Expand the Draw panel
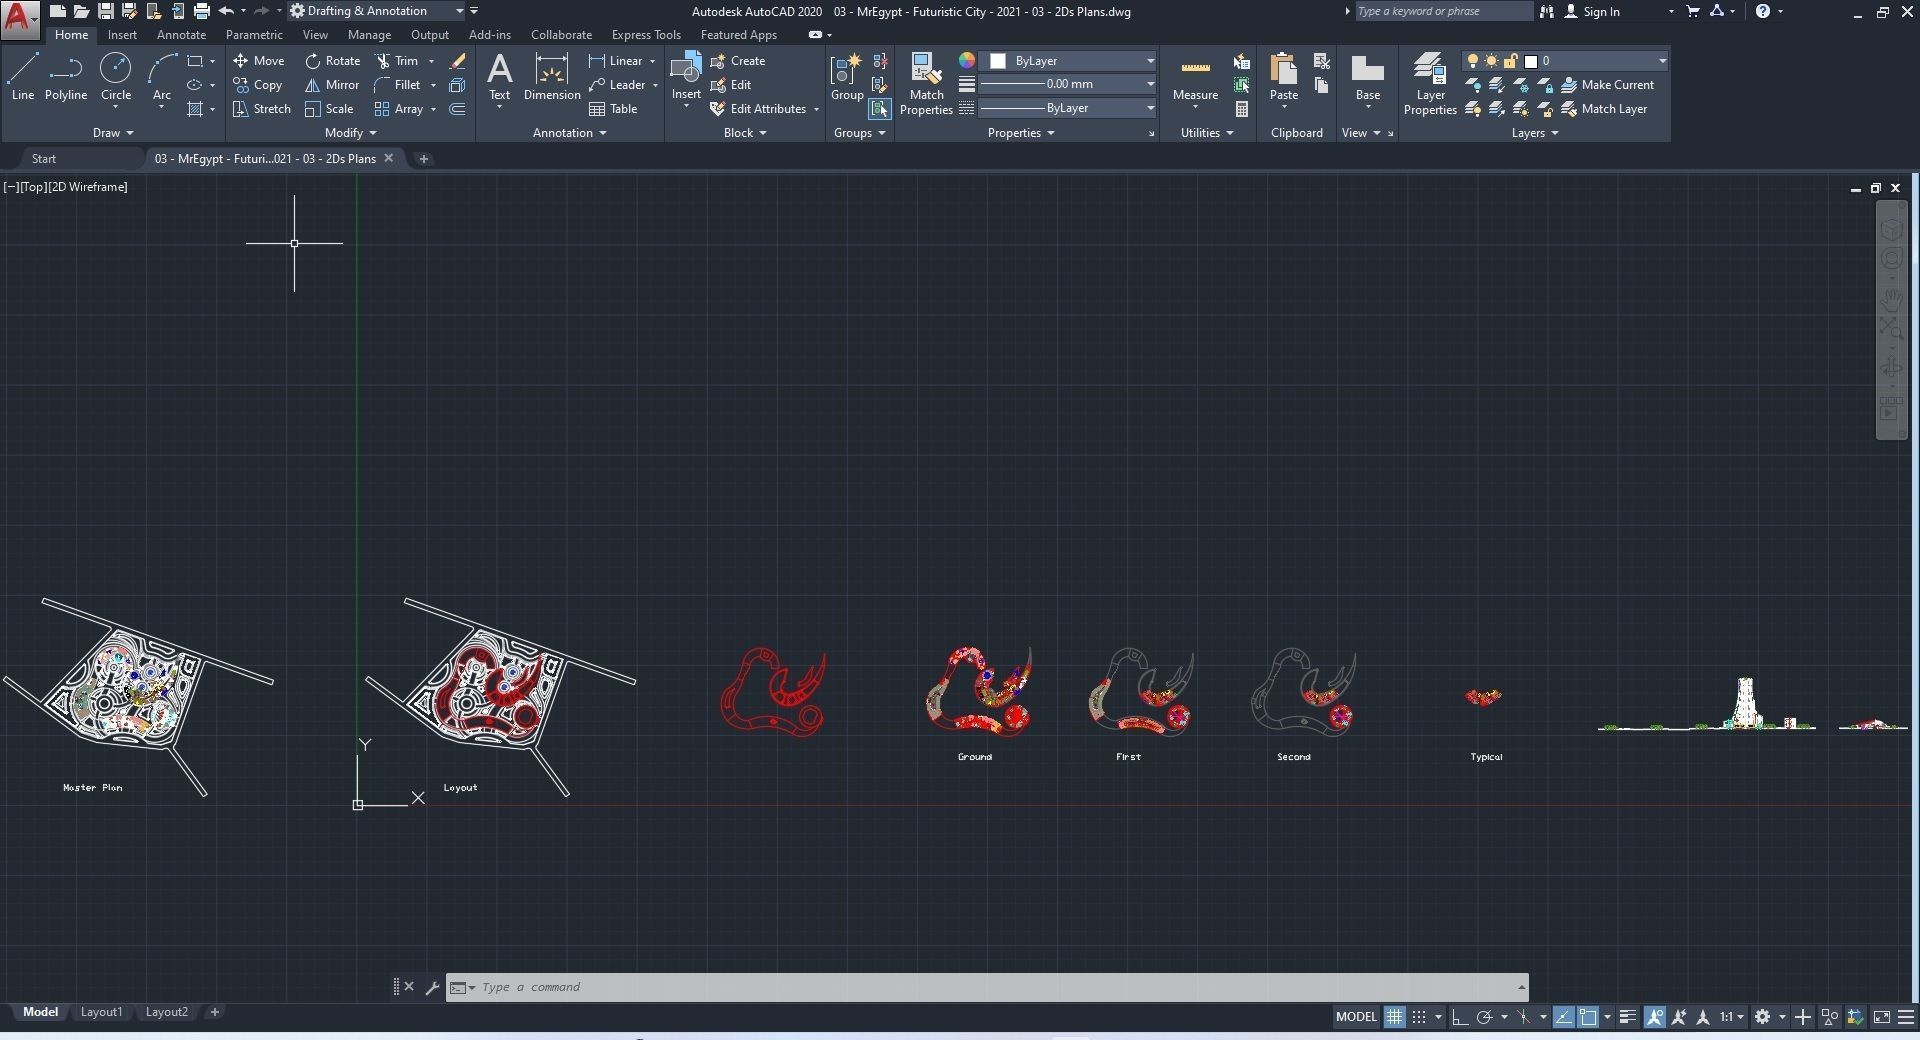 point(113,133)
